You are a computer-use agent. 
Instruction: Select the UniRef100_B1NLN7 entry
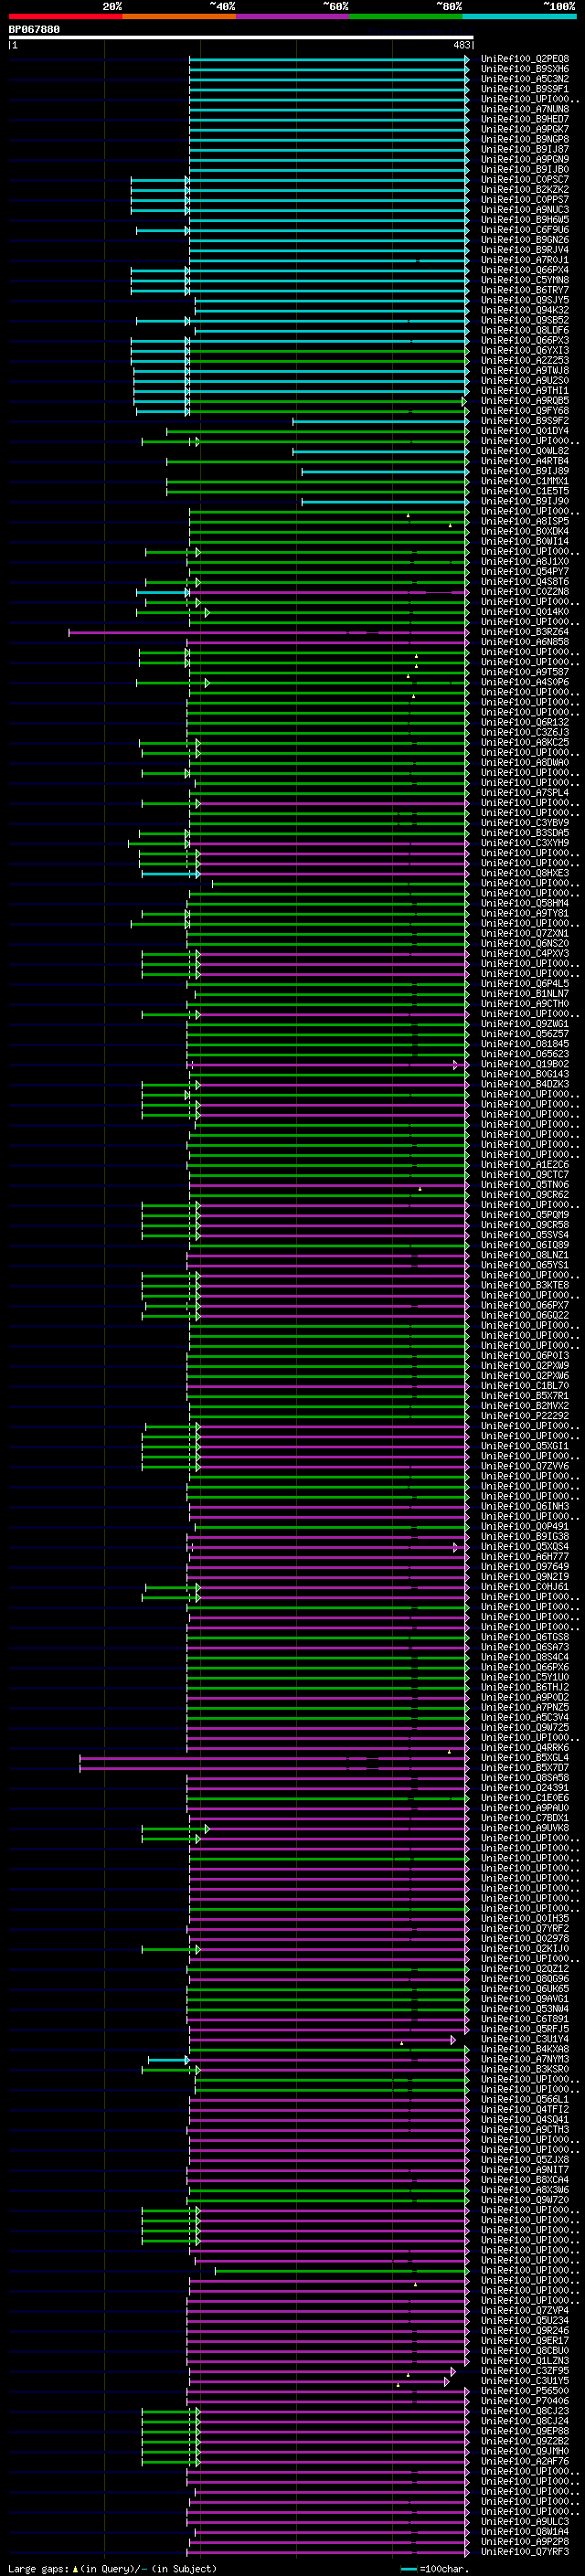[x=525, y=994]
